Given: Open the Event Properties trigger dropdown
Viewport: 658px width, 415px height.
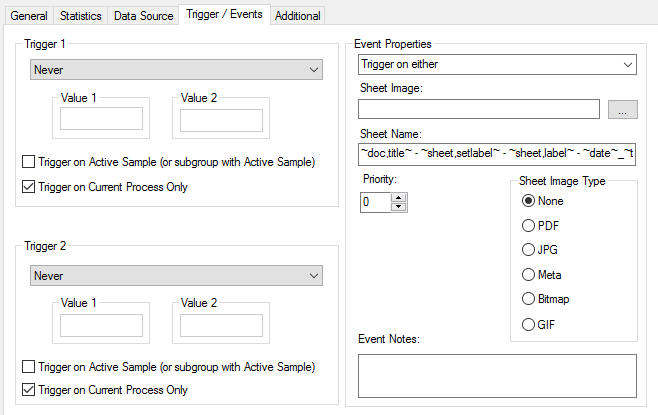Looking at the screenshot, I should pos(497,65).
